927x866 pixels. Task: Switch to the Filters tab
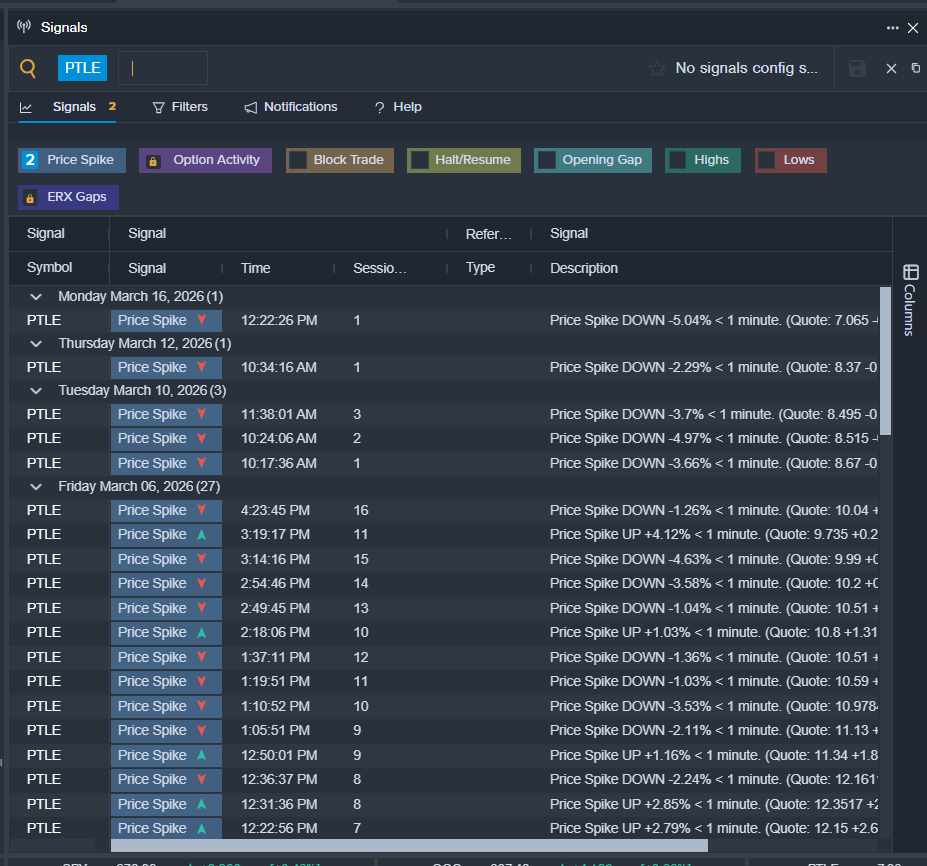(x=180, y=107)
